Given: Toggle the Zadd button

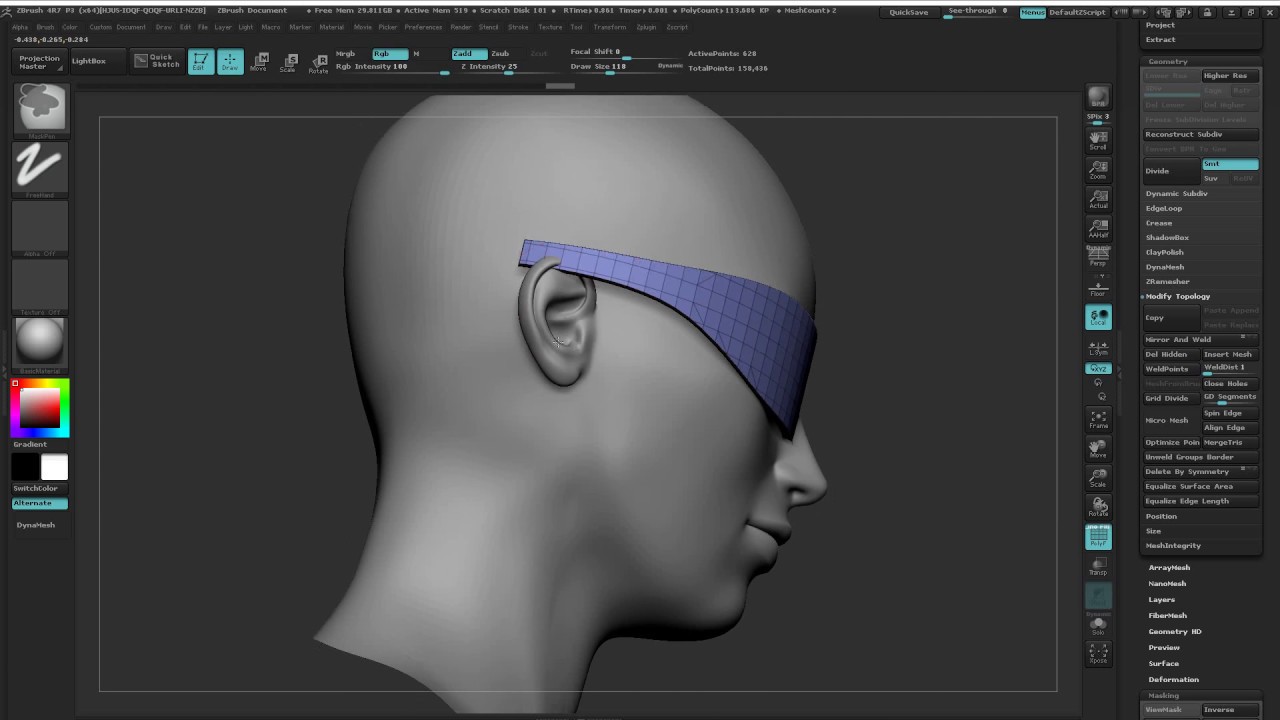Looking at the screenshot, I should pos(468,53).
